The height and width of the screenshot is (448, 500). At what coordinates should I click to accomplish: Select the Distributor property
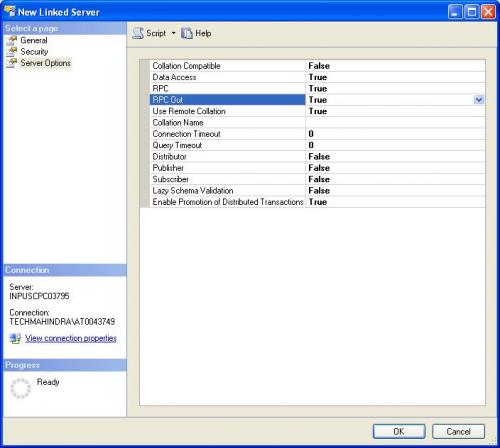pos(169,157)
